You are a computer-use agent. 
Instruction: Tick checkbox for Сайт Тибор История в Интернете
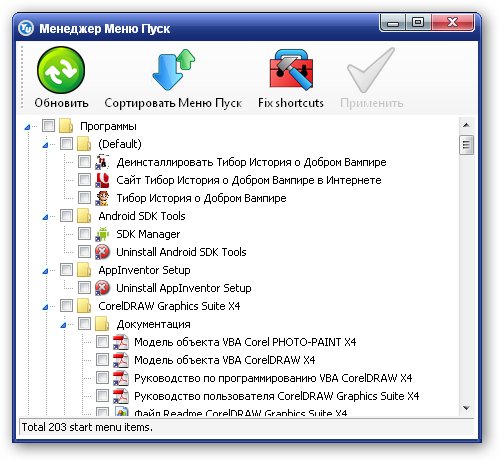[84, 180]
